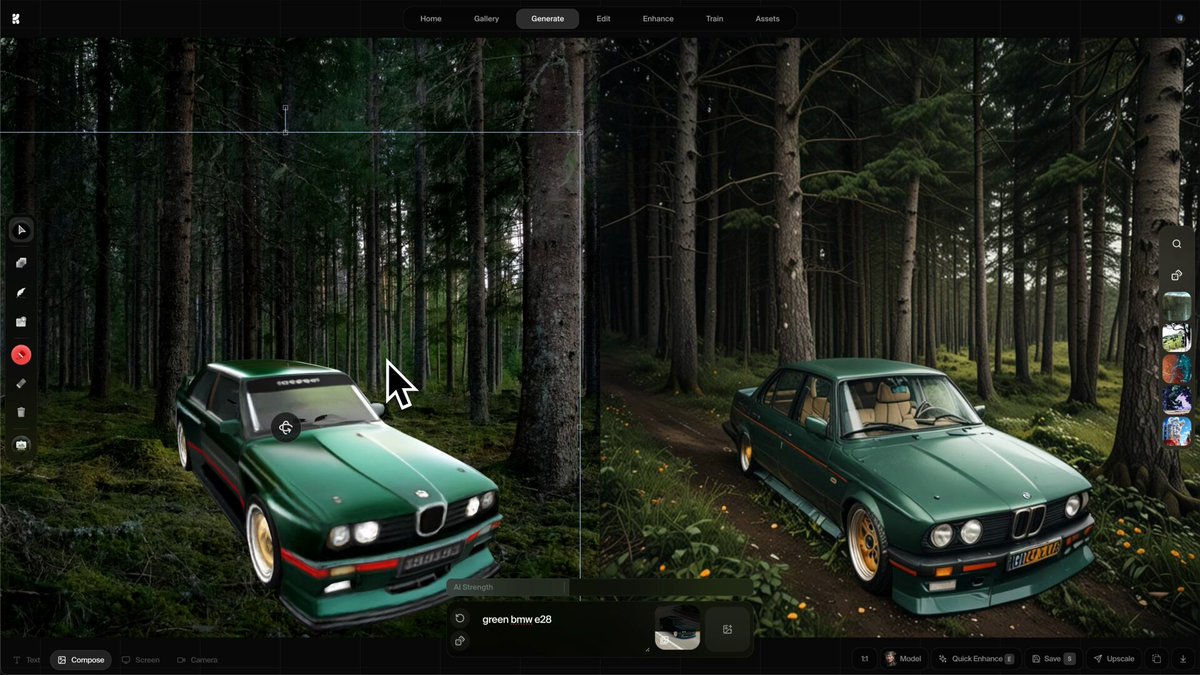
Task: Click the generated car output image
Action: click(899, 337)
